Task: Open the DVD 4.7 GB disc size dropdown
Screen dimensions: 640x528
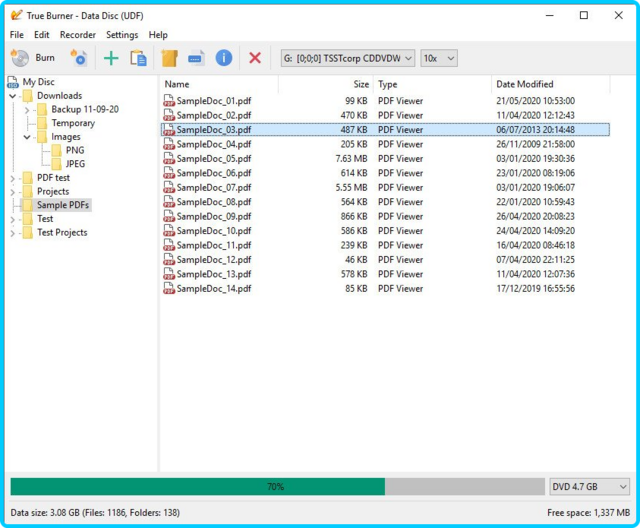Action: [x=589, y=486]
